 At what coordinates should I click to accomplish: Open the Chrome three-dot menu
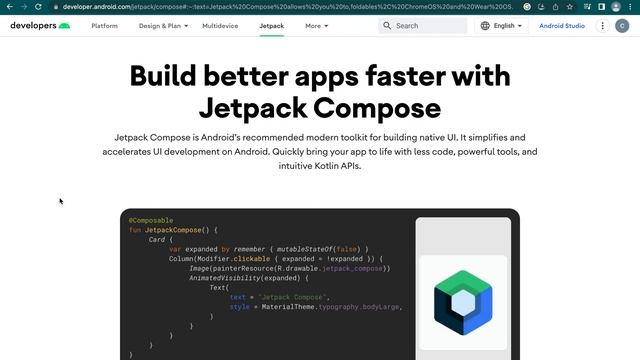click(x=630, y=7)
